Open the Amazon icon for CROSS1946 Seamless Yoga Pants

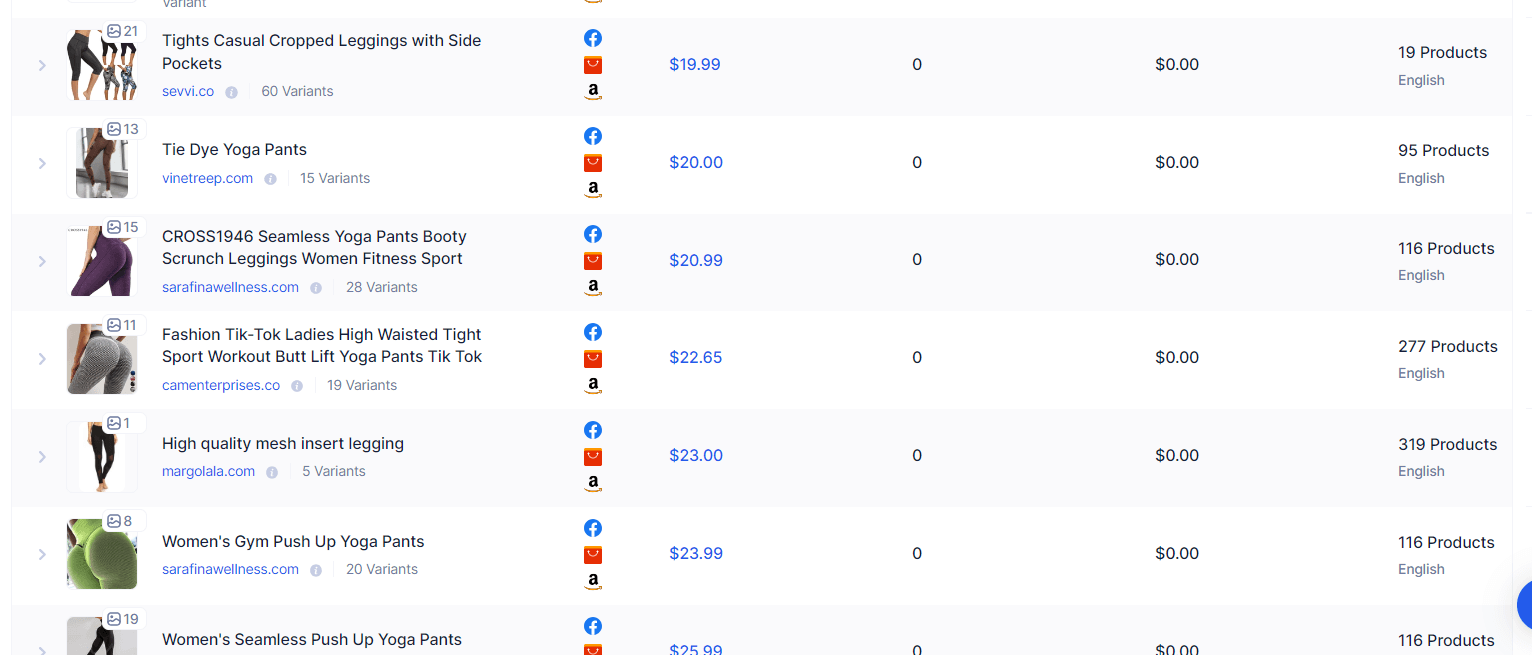593,286
